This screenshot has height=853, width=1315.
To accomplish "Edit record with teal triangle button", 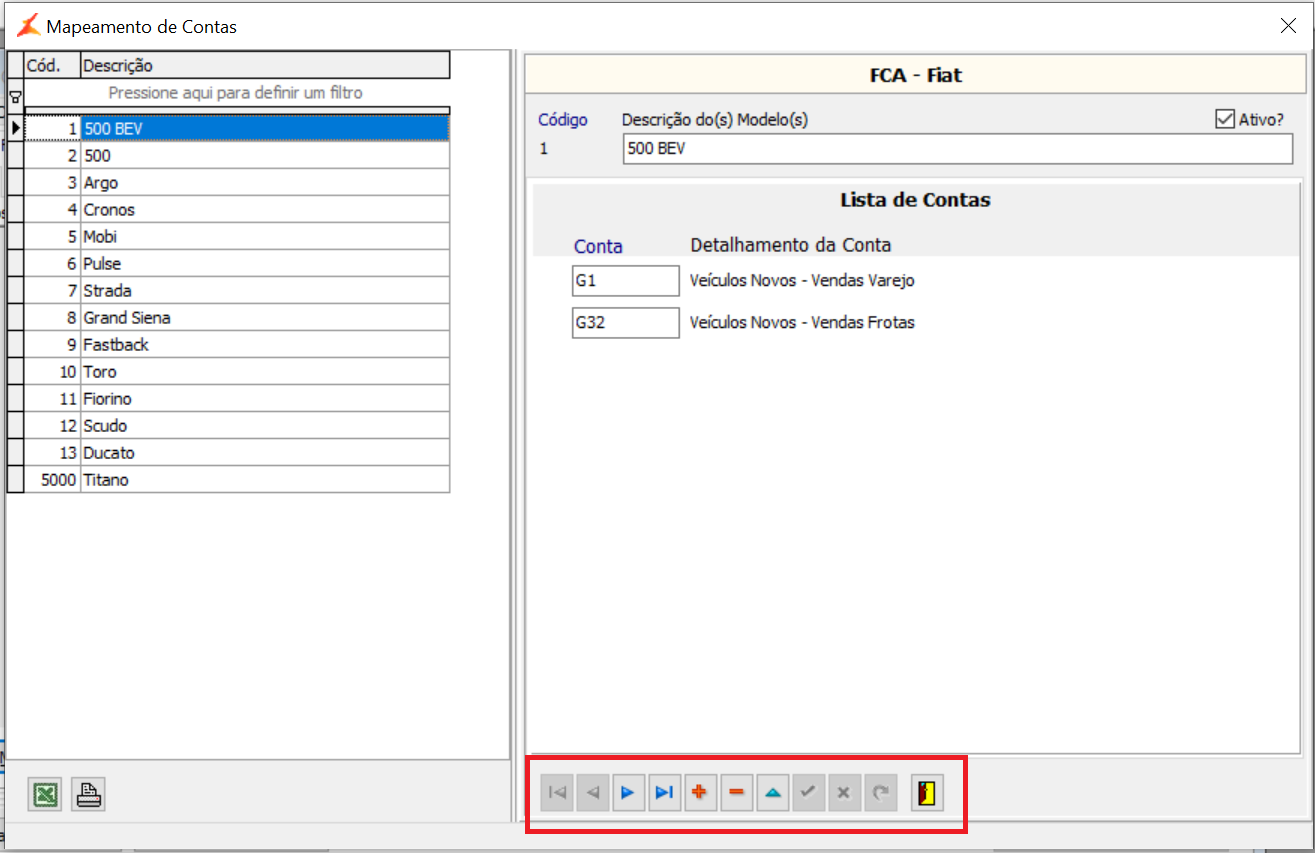I will point(773,793).
